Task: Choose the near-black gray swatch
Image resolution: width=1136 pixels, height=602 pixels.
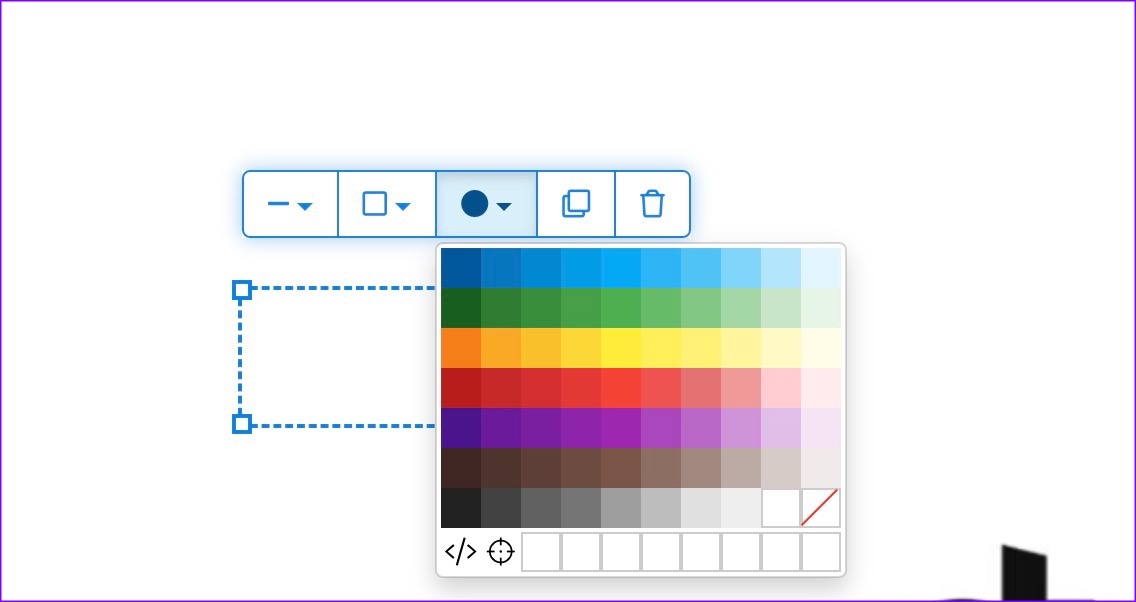Action: pos(460,508)
